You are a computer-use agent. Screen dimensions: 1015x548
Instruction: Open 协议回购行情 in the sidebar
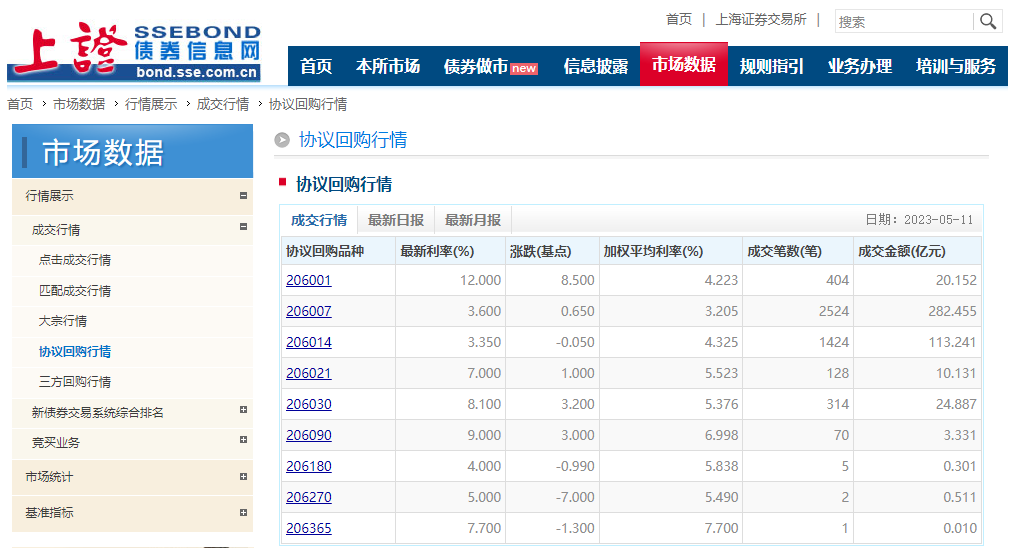74,351
